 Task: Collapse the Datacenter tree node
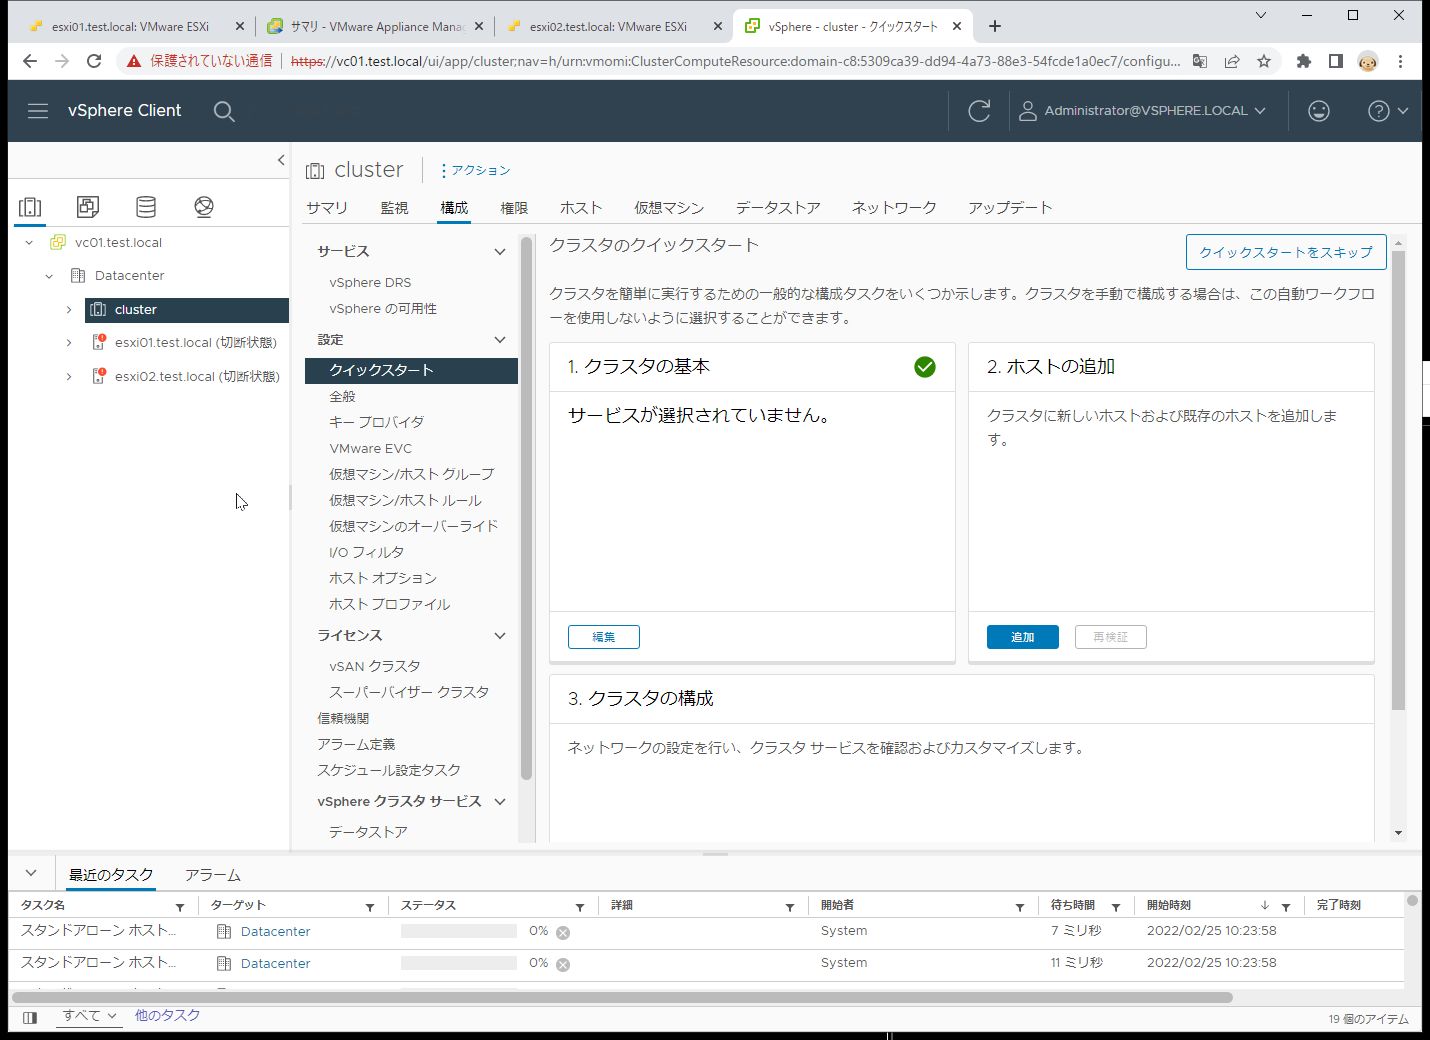click(49, 276)
